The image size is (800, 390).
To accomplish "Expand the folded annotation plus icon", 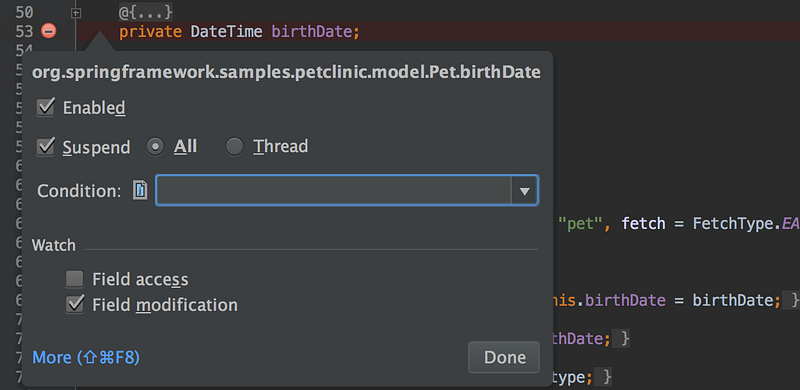I will (x=76, y=13).
